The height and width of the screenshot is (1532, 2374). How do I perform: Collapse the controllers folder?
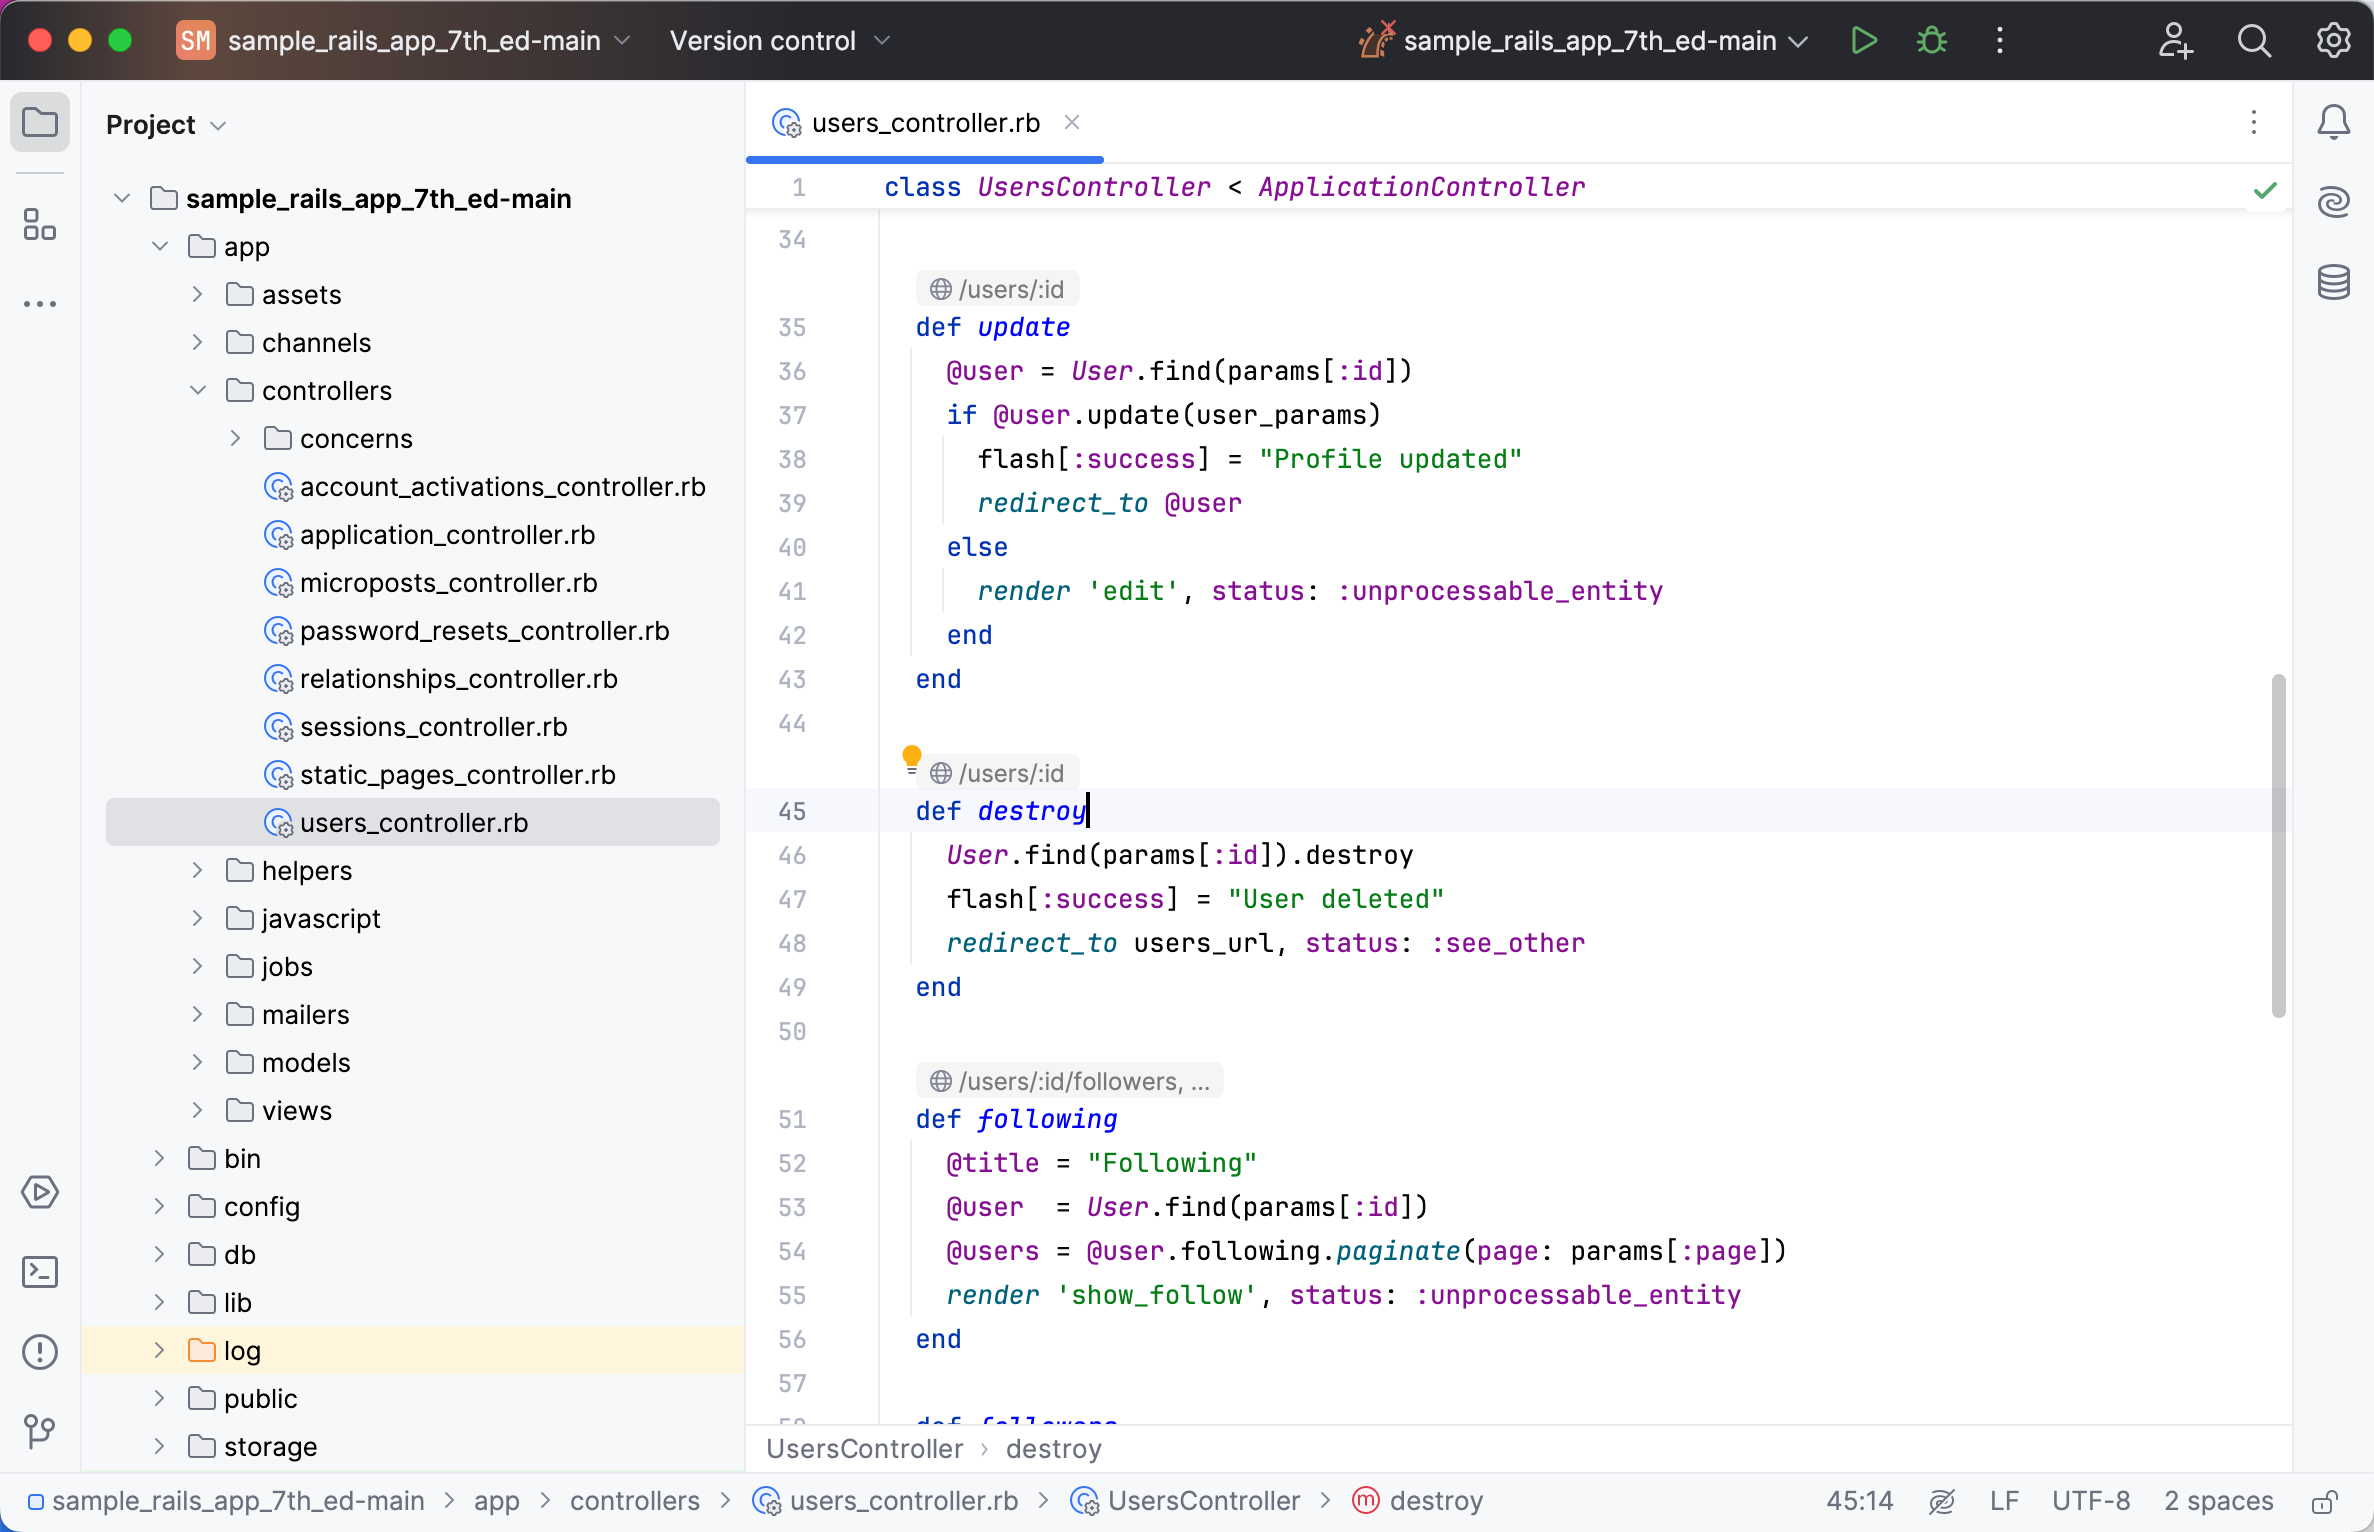click(x=198, y=390)
